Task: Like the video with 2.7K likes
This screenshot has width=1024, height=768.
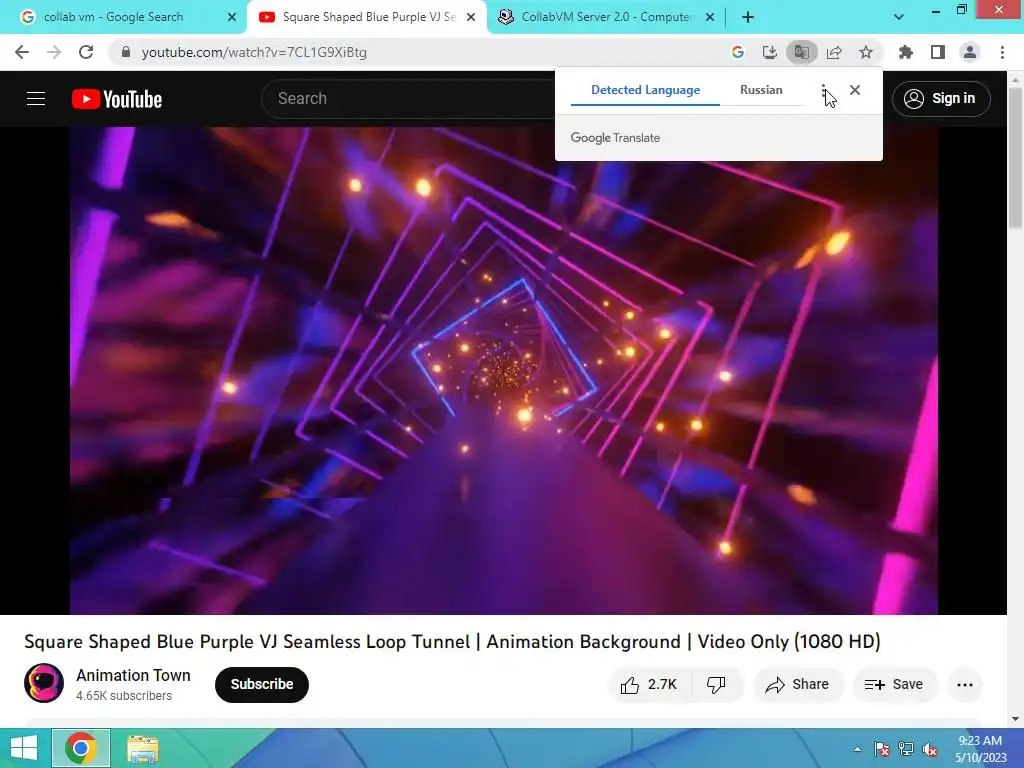Action: 648,684
